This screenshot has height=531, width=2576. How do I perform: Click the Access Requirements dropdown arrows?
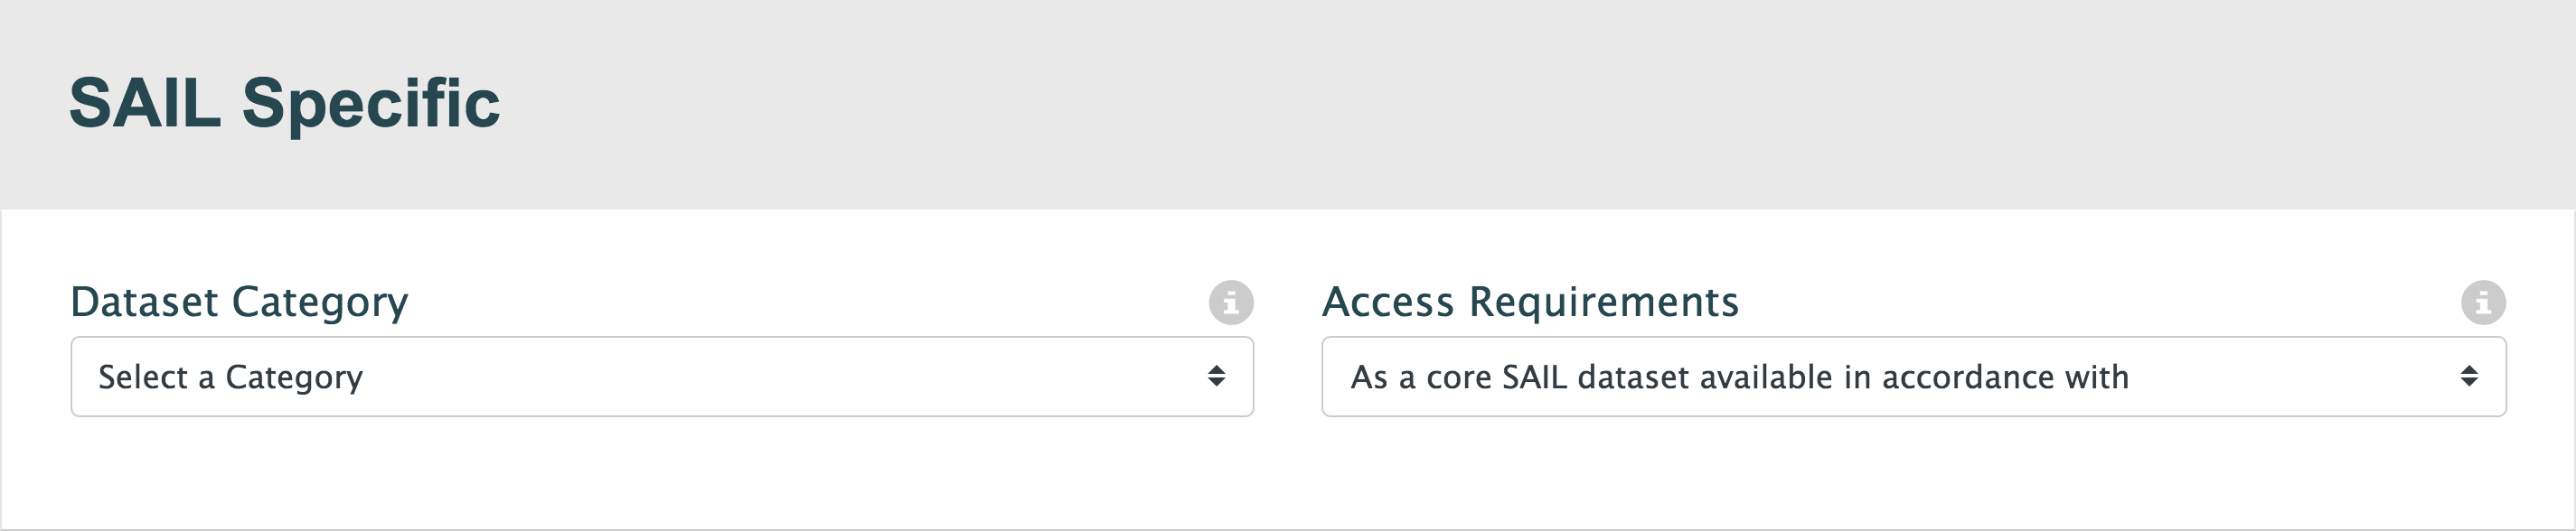(x=2469, y=376)
